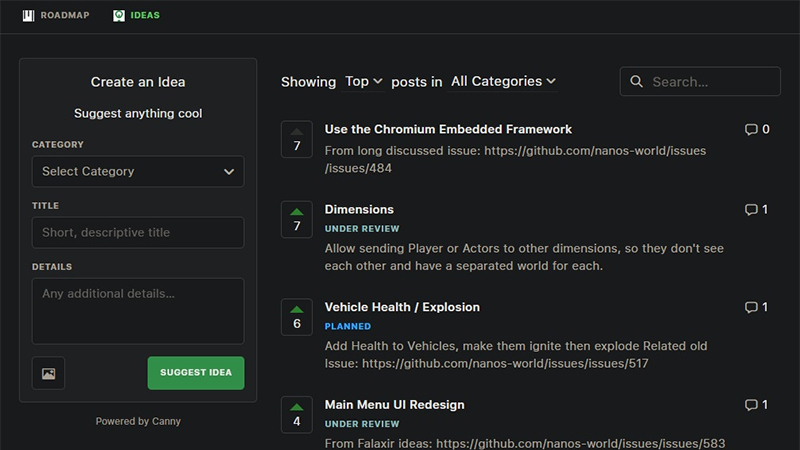Focus the Details text area
Screen dimensions: 800x450
tap(138, 310)
